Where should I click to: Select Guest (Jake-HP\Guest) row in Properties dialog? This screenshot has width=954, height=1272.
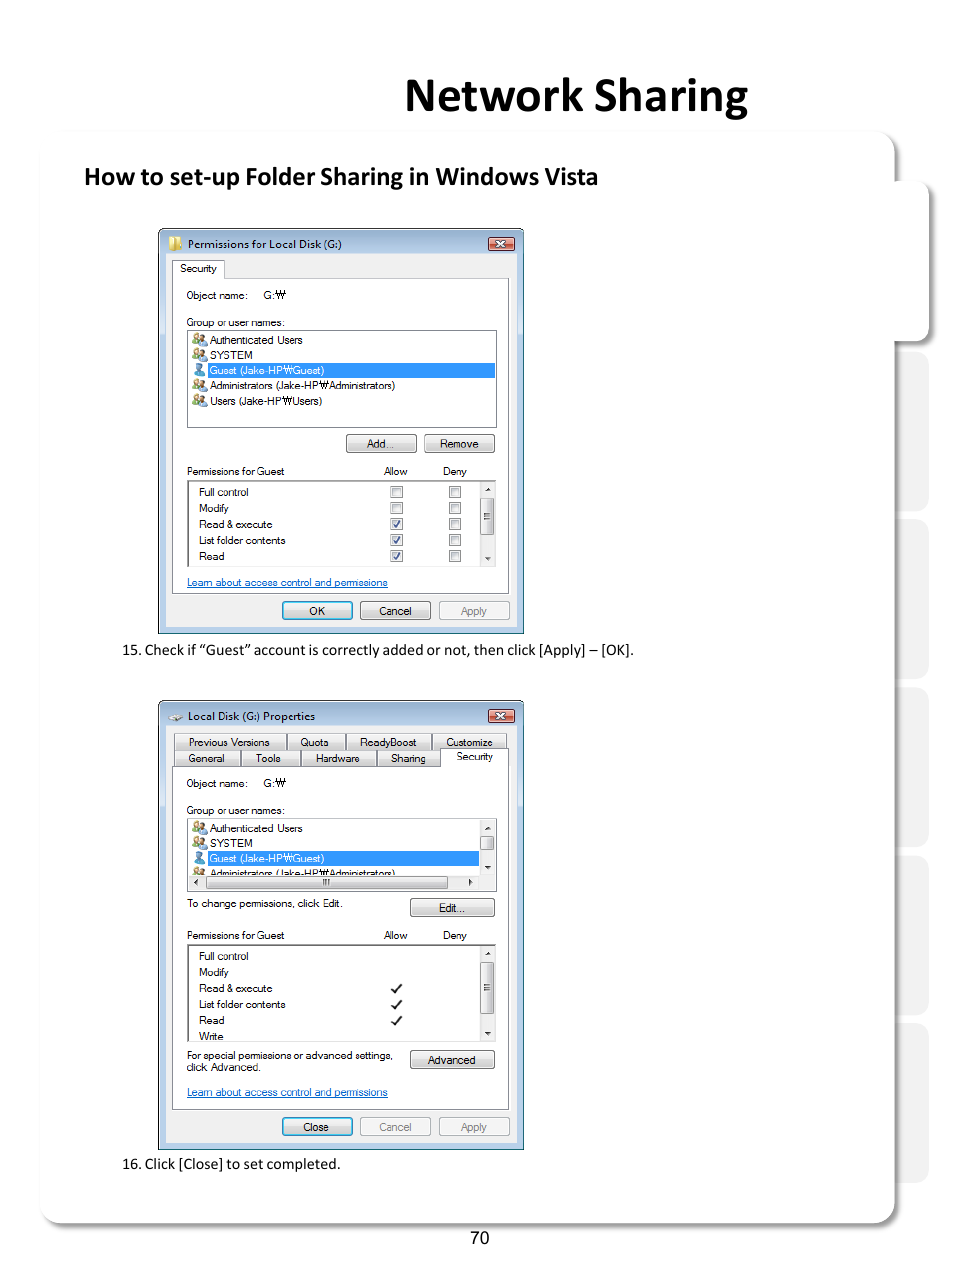point(335,858)
